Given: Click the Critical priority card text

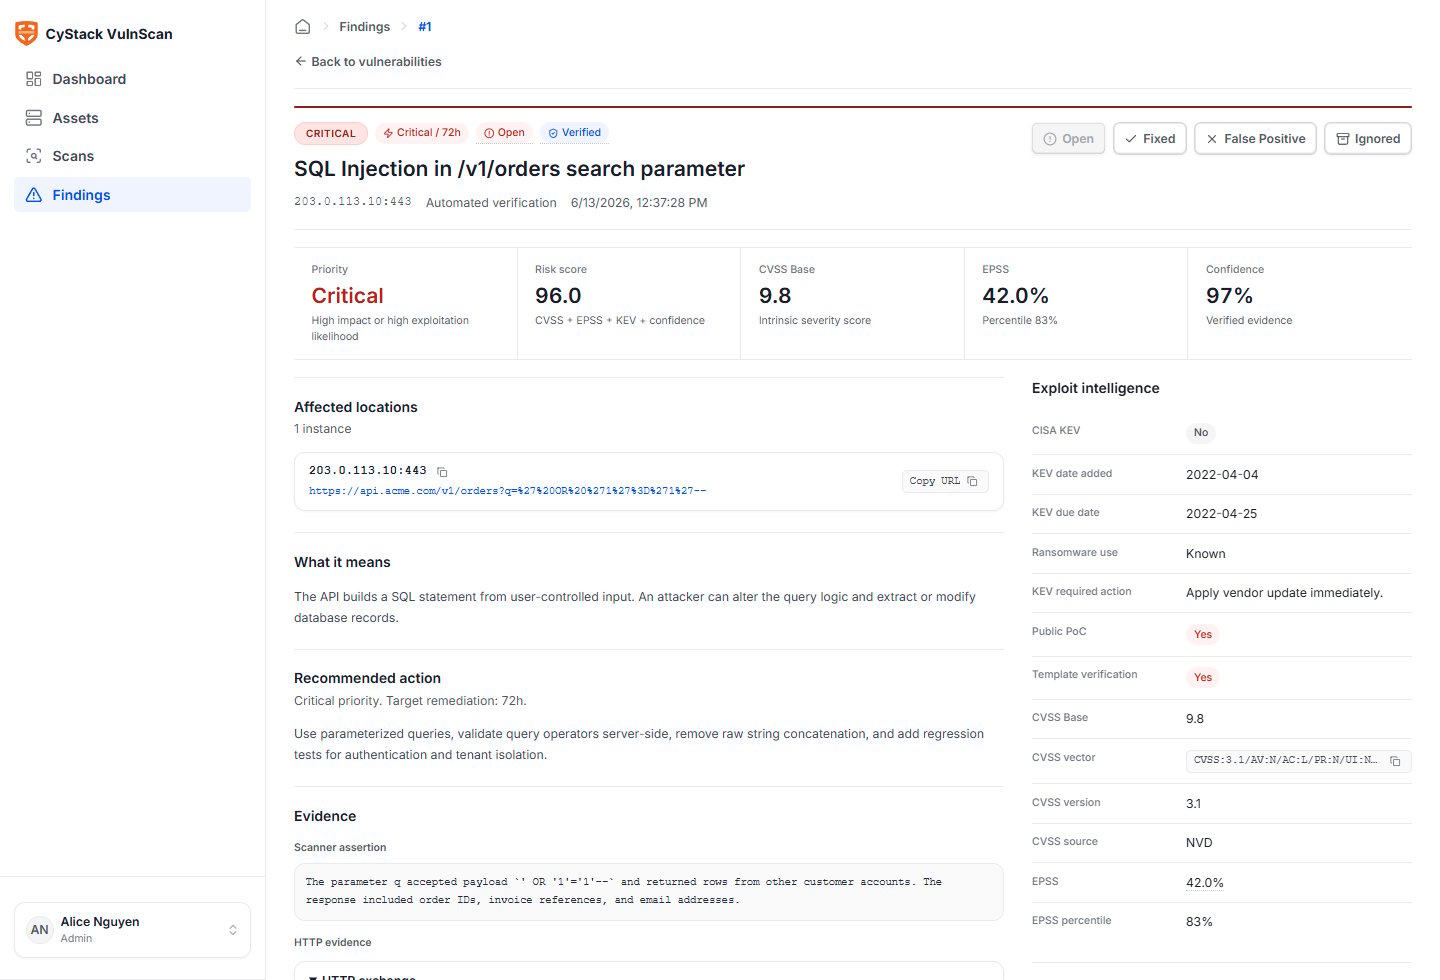Looking at the screenshot, I should click(x=347, y=296).
